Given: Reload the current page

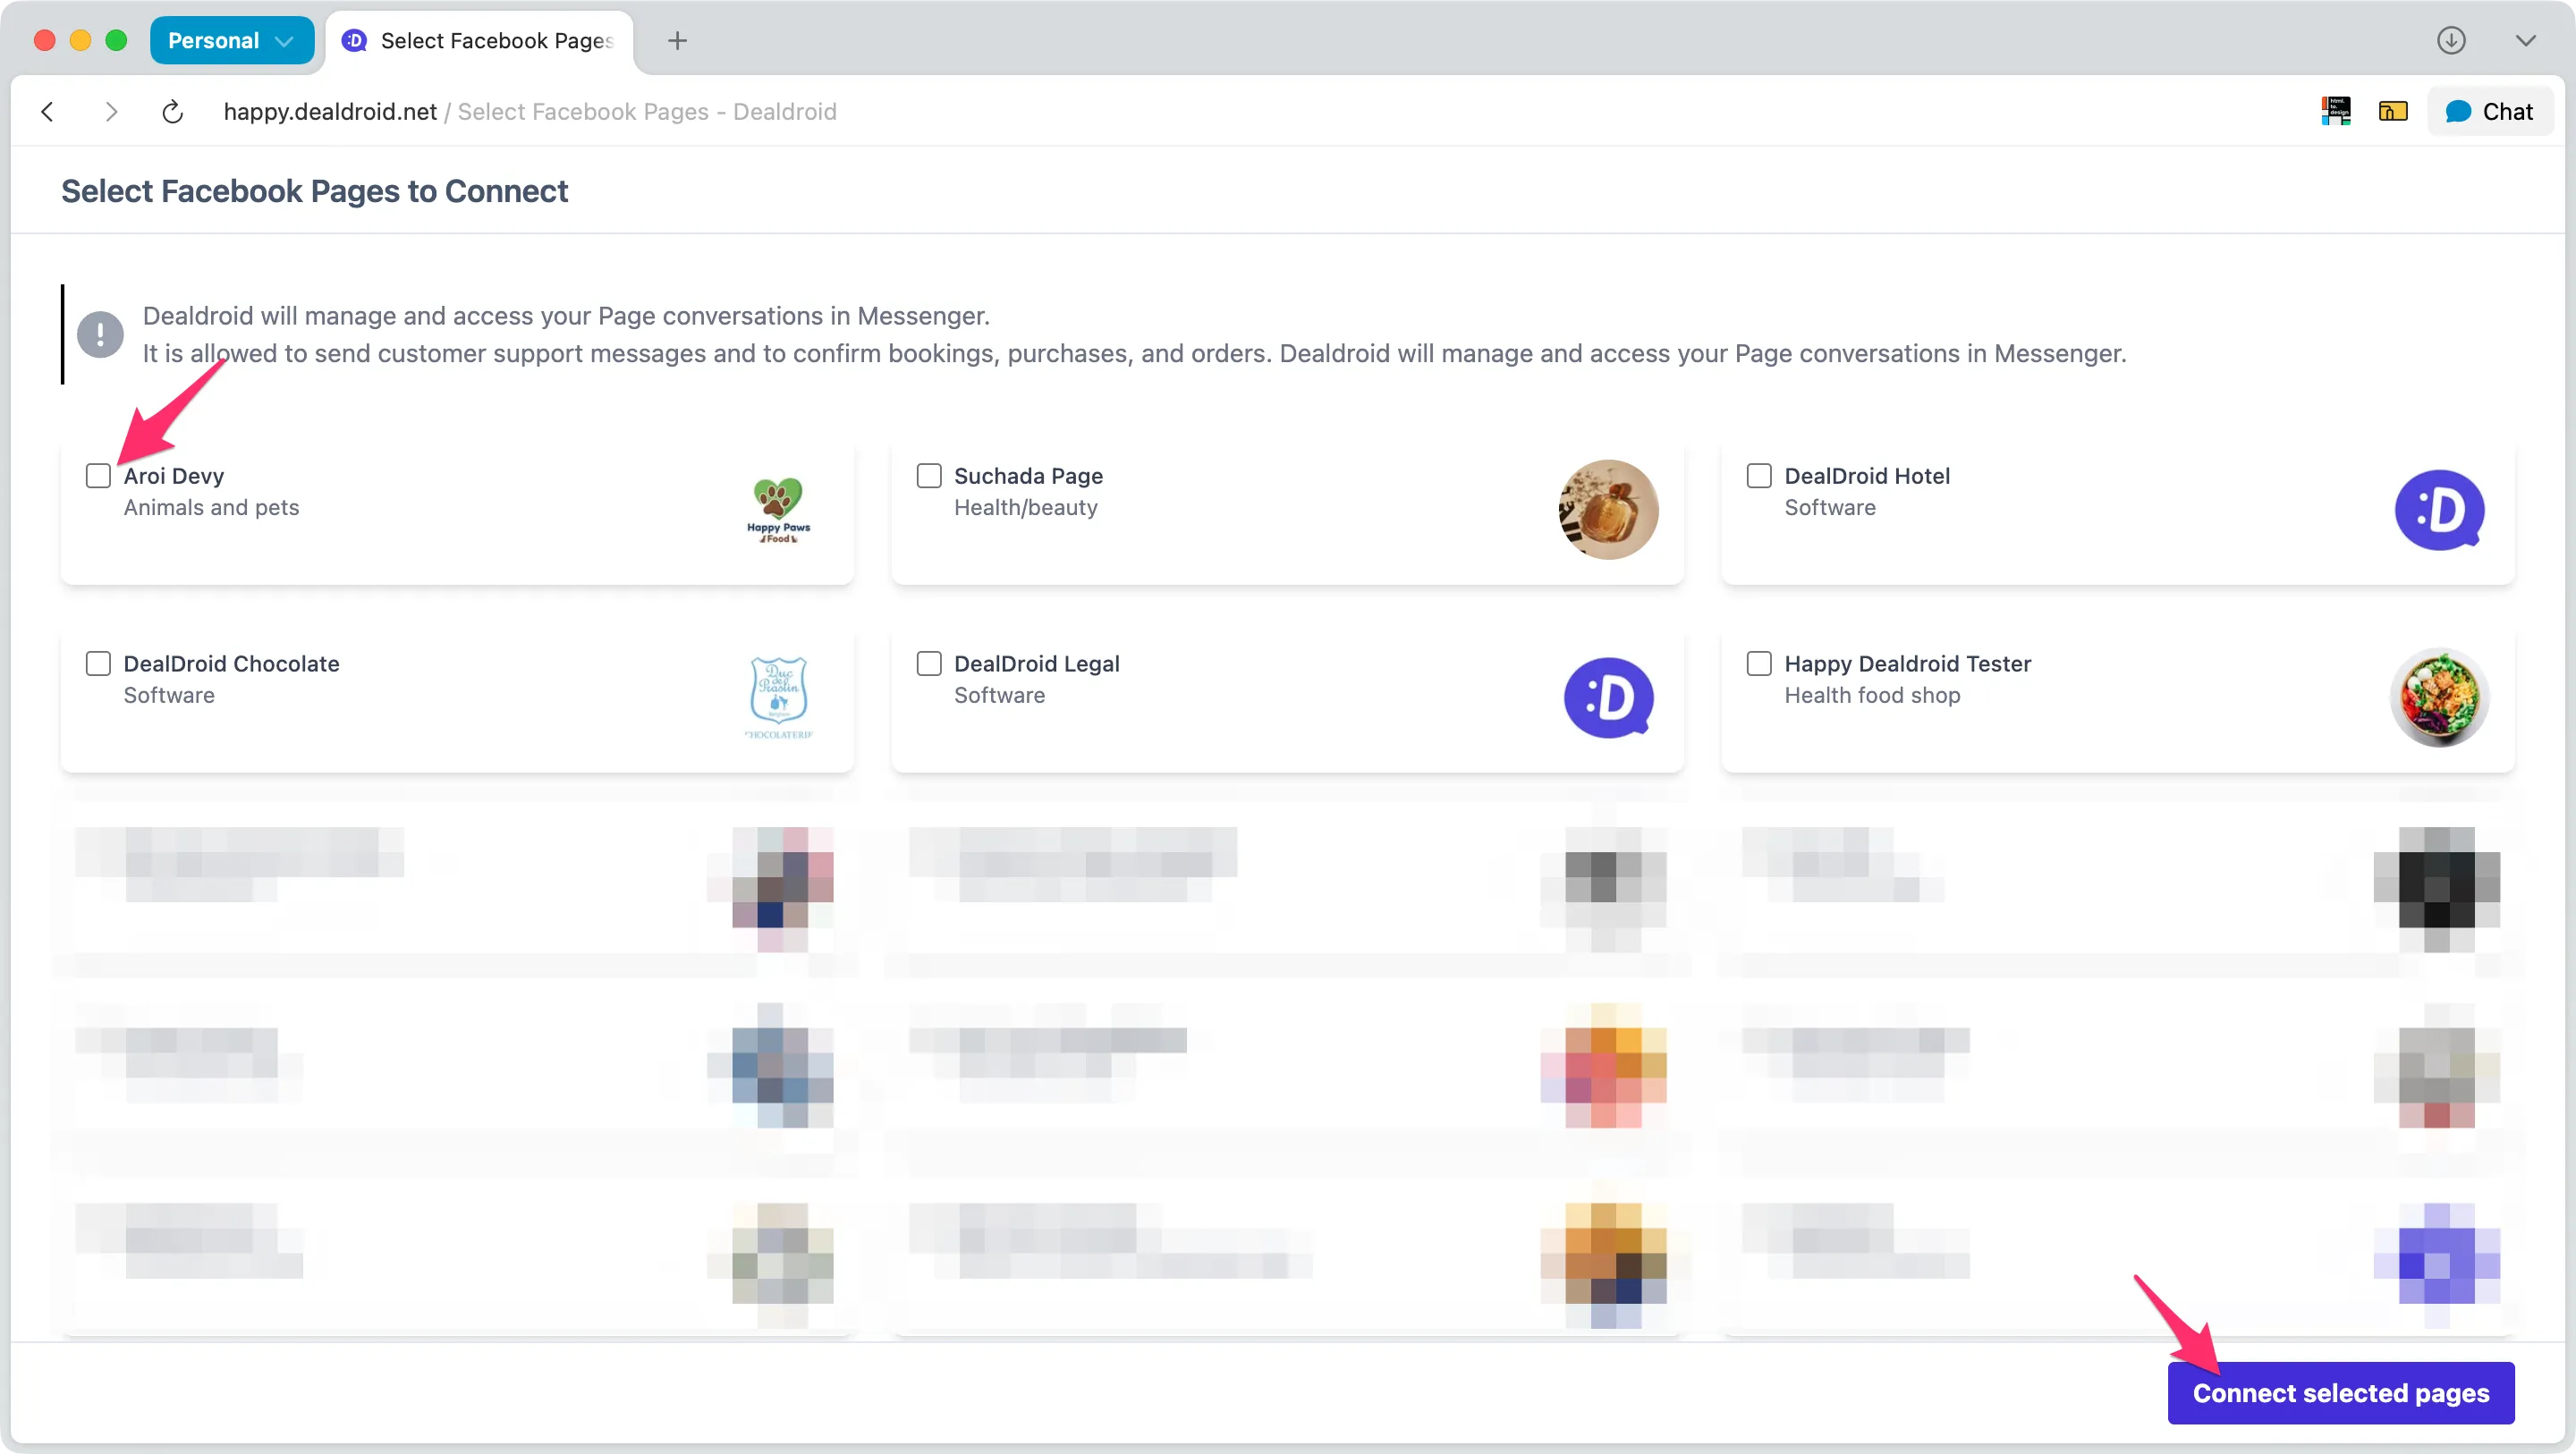Looking at the screenshot, I should (171, 111).
